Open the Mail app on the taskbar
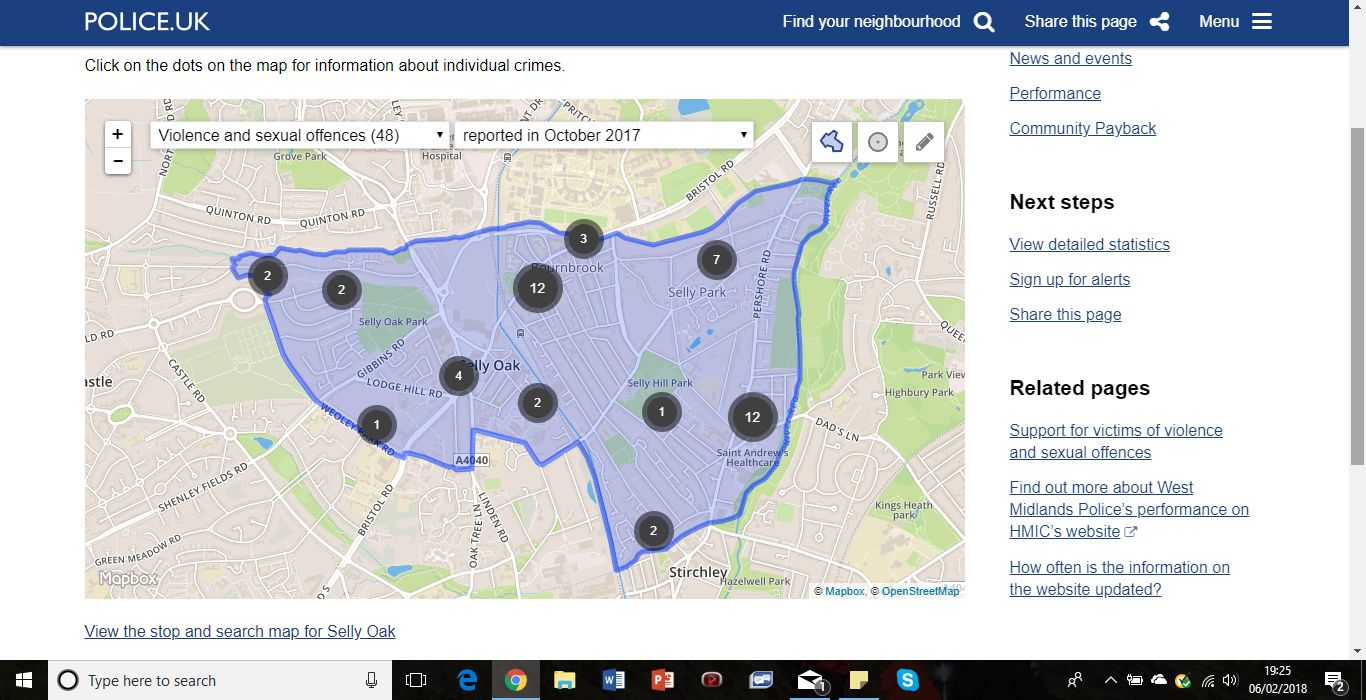The width and height of the screenshot is (1366, 700). [810, 680]
